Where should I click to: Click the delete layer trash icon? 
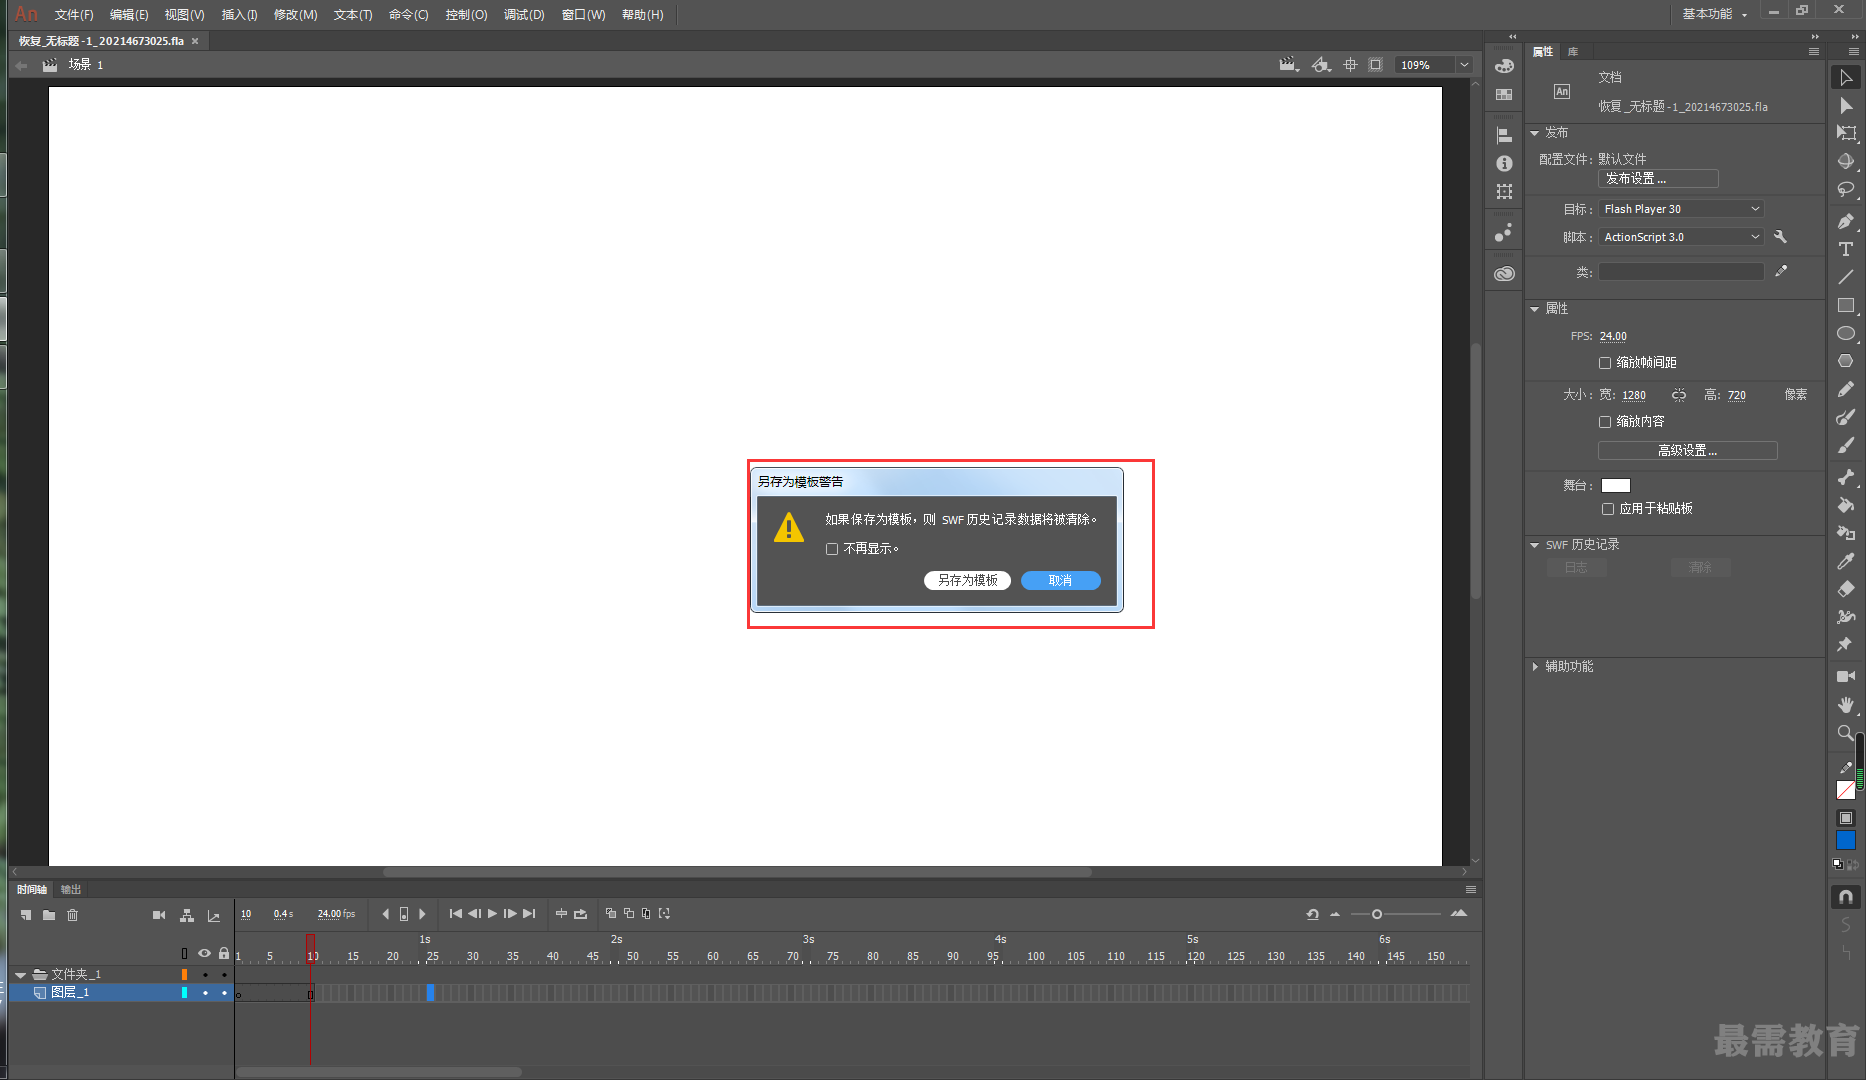tap(72, 915)
